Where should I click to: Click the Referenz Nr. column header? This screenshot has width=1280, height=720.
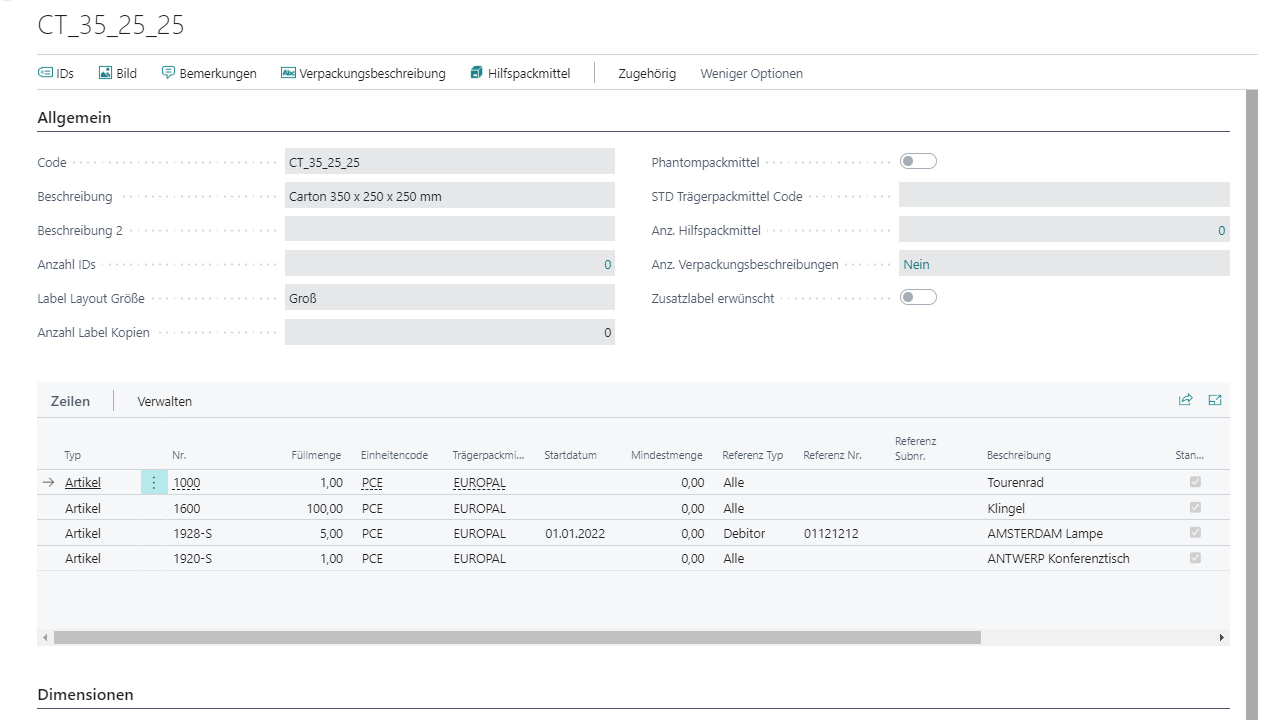point(832,455)
